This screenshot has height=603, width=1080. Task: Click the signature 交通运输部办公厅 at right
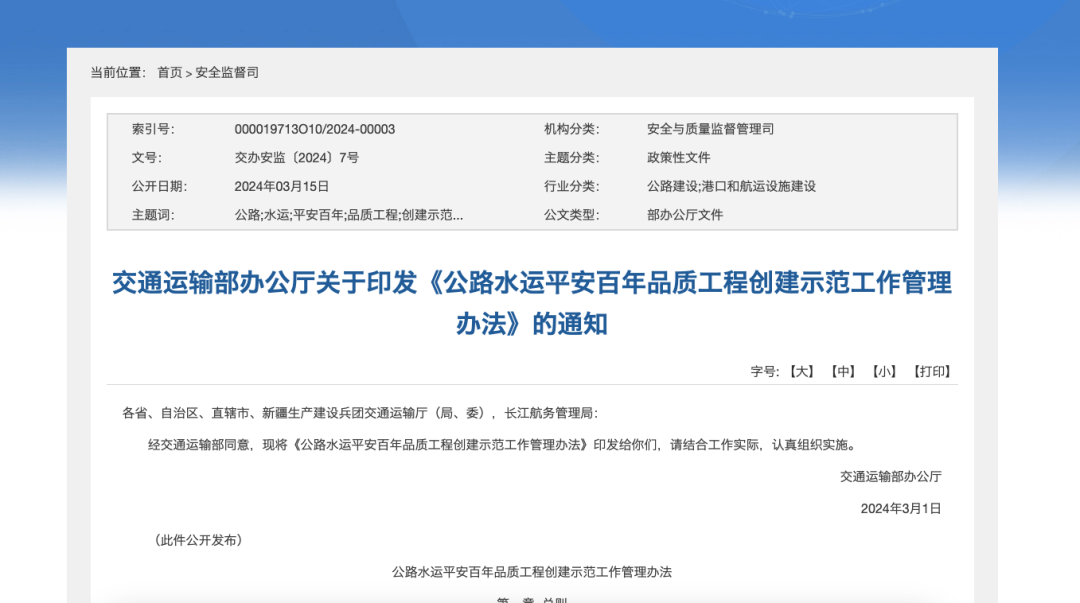pos(890,477)
